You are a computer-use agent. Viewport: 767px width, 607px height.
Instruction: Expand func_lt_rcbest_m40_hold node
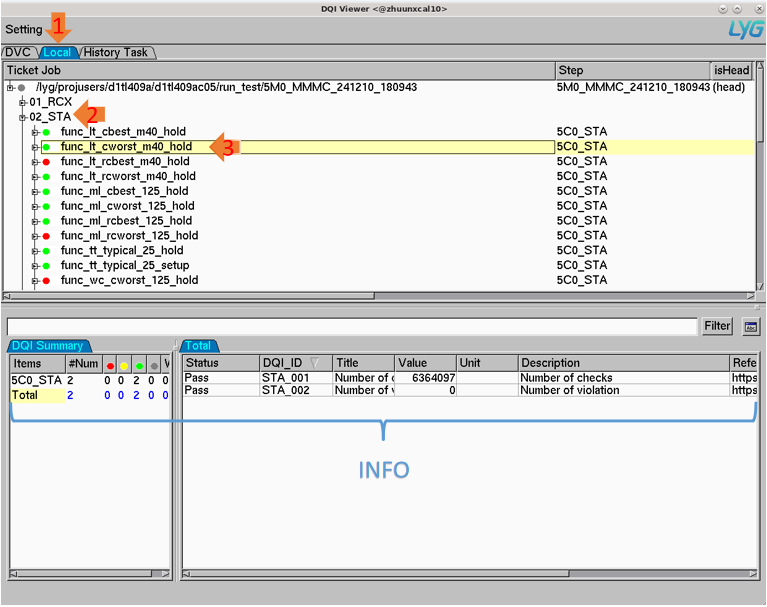[35, 162]
